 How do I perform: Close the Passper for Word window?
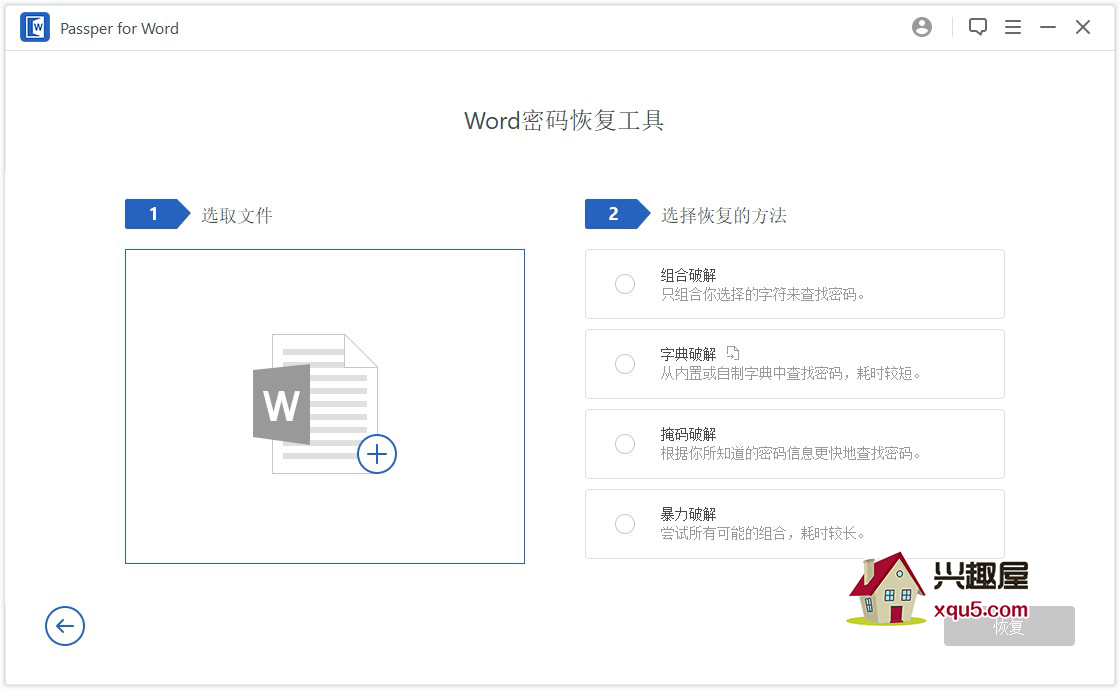(1082, 27)
